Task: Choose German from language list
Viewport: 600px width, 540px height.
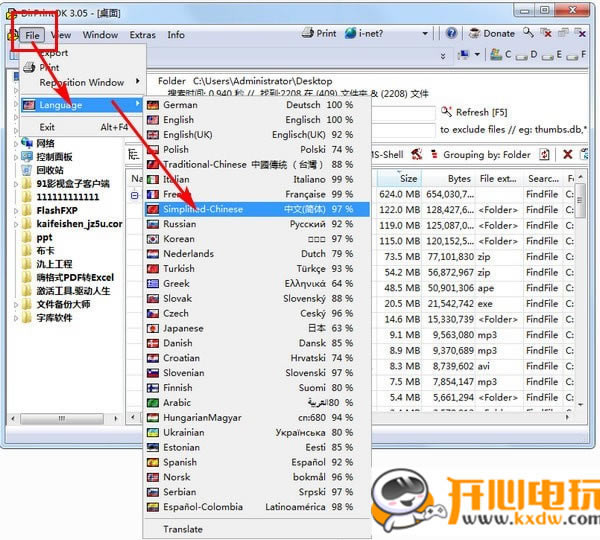Action: tap(257, 105)
